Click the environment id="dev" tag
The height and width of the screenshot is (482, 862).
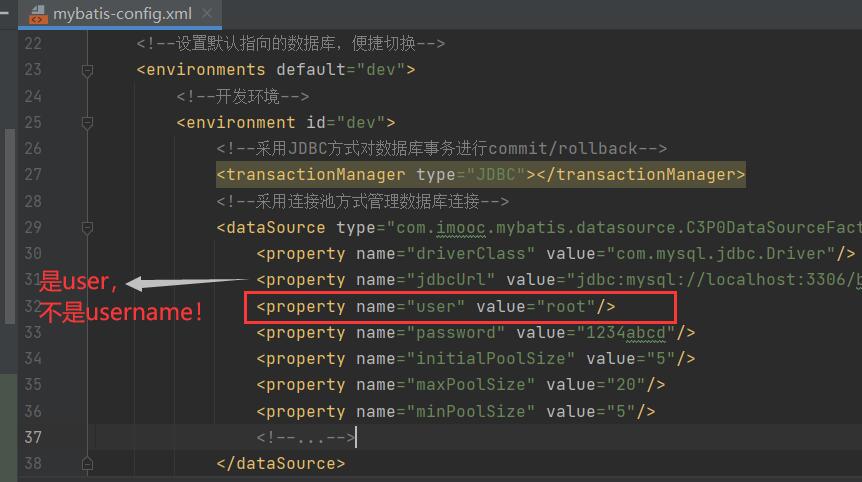[286, 122]
